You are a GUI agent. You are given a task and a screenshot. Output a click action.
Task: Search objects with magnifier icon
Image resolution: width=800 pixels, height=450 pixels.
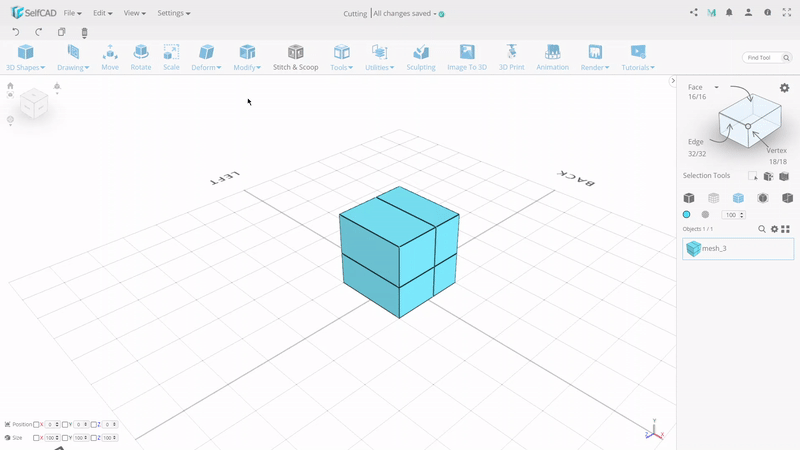pos(762,229)
